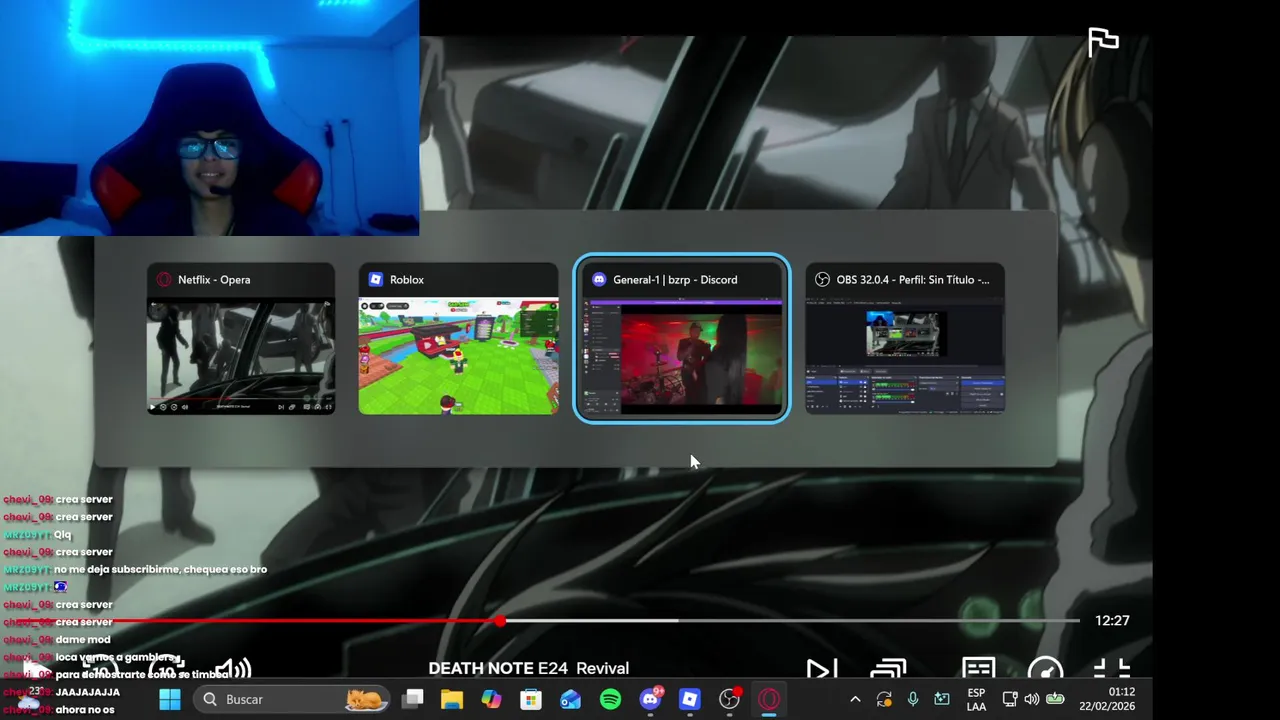Open Discord from the taskbar
Image resolution: width=1280 pixels, height=720 pixels.
tap(650, 699)
